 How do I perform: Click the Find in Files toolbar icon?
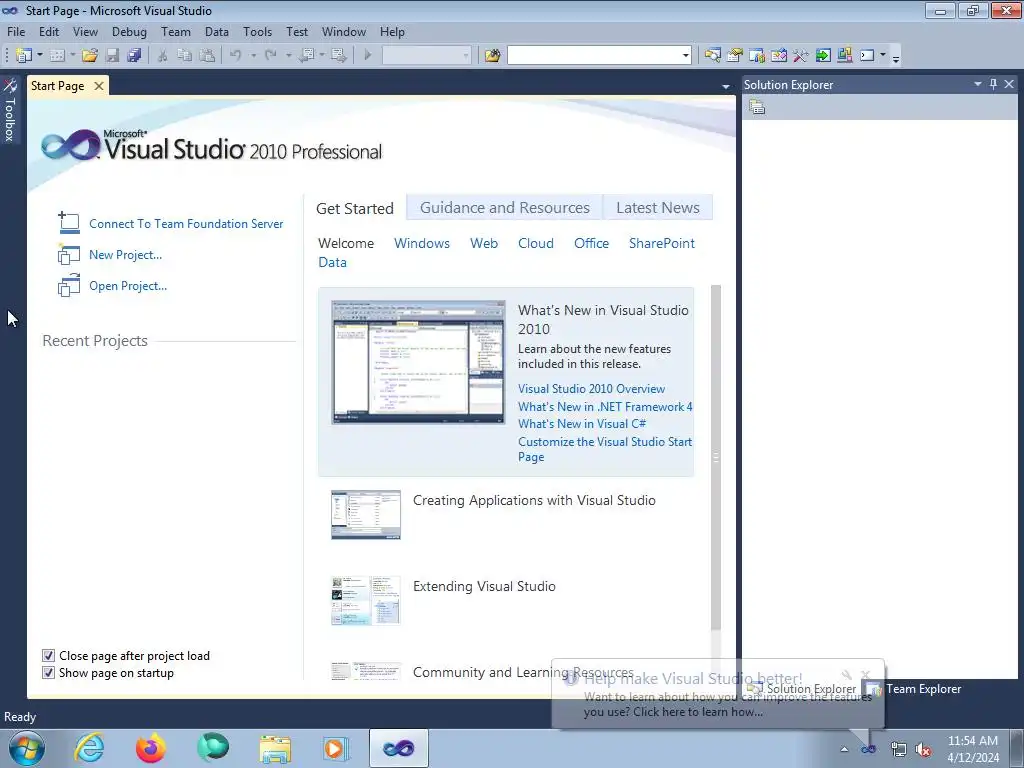point(492,56)
